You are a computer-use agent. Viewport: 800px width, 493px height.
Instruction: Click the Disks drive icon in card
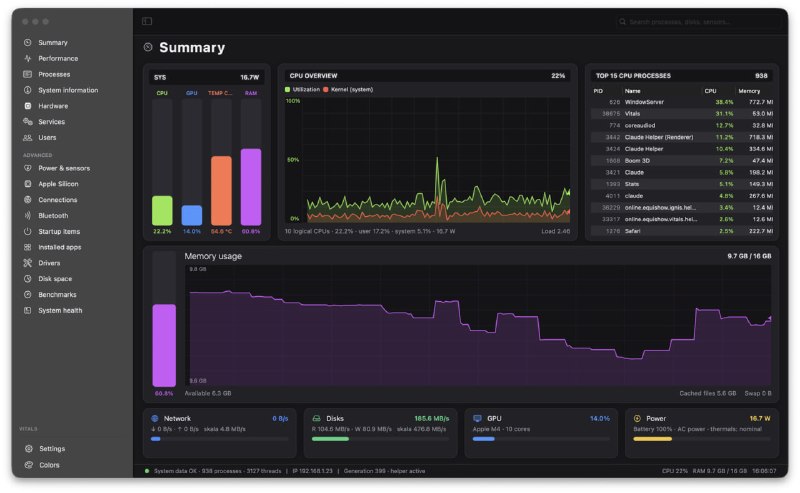(316, 418)
